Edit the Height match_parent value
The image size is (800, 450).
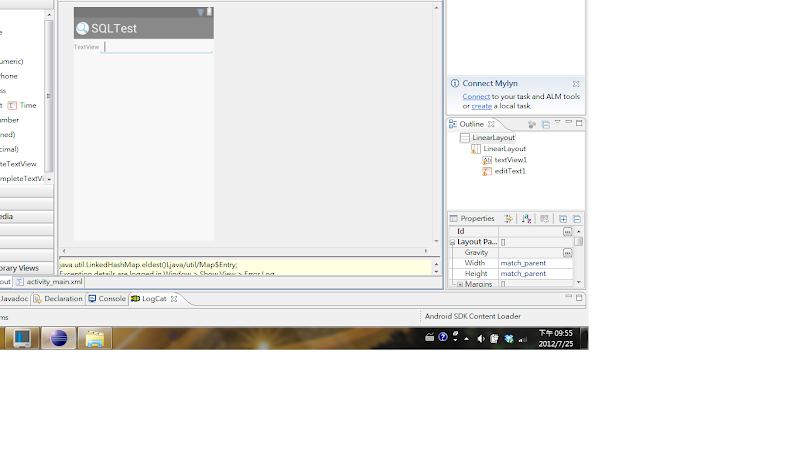click(536, 274)
